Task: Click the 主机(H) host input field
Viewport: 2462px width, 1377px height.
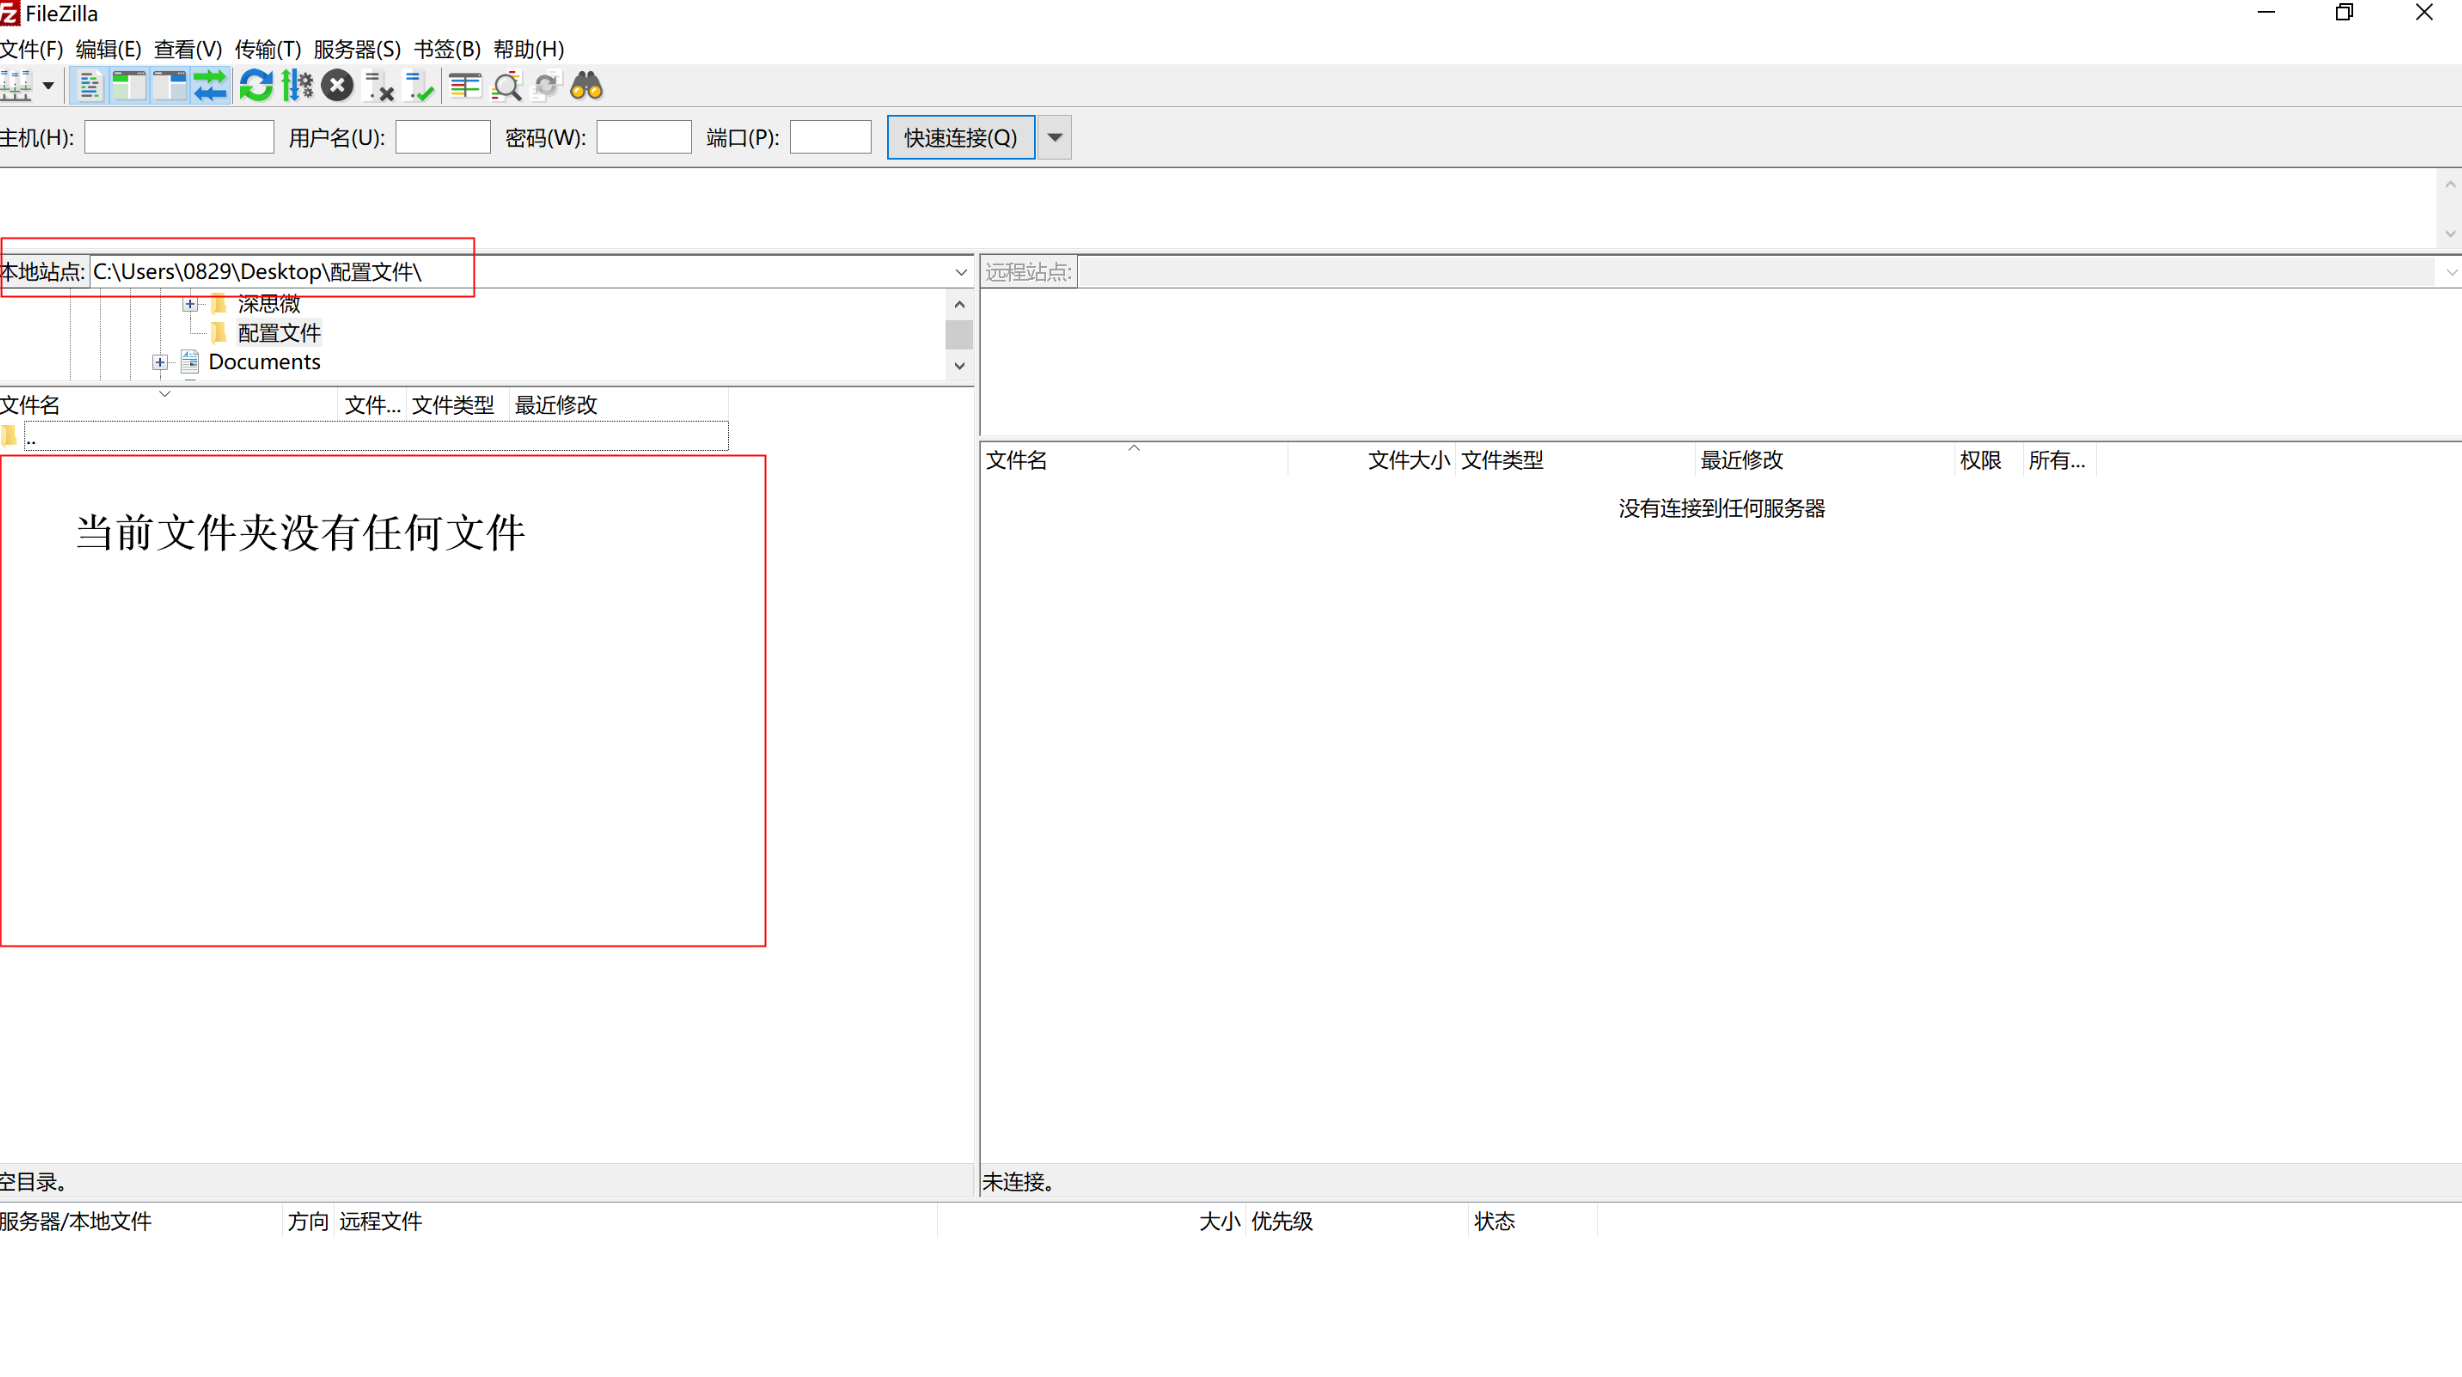Action: tap(179, 137)
